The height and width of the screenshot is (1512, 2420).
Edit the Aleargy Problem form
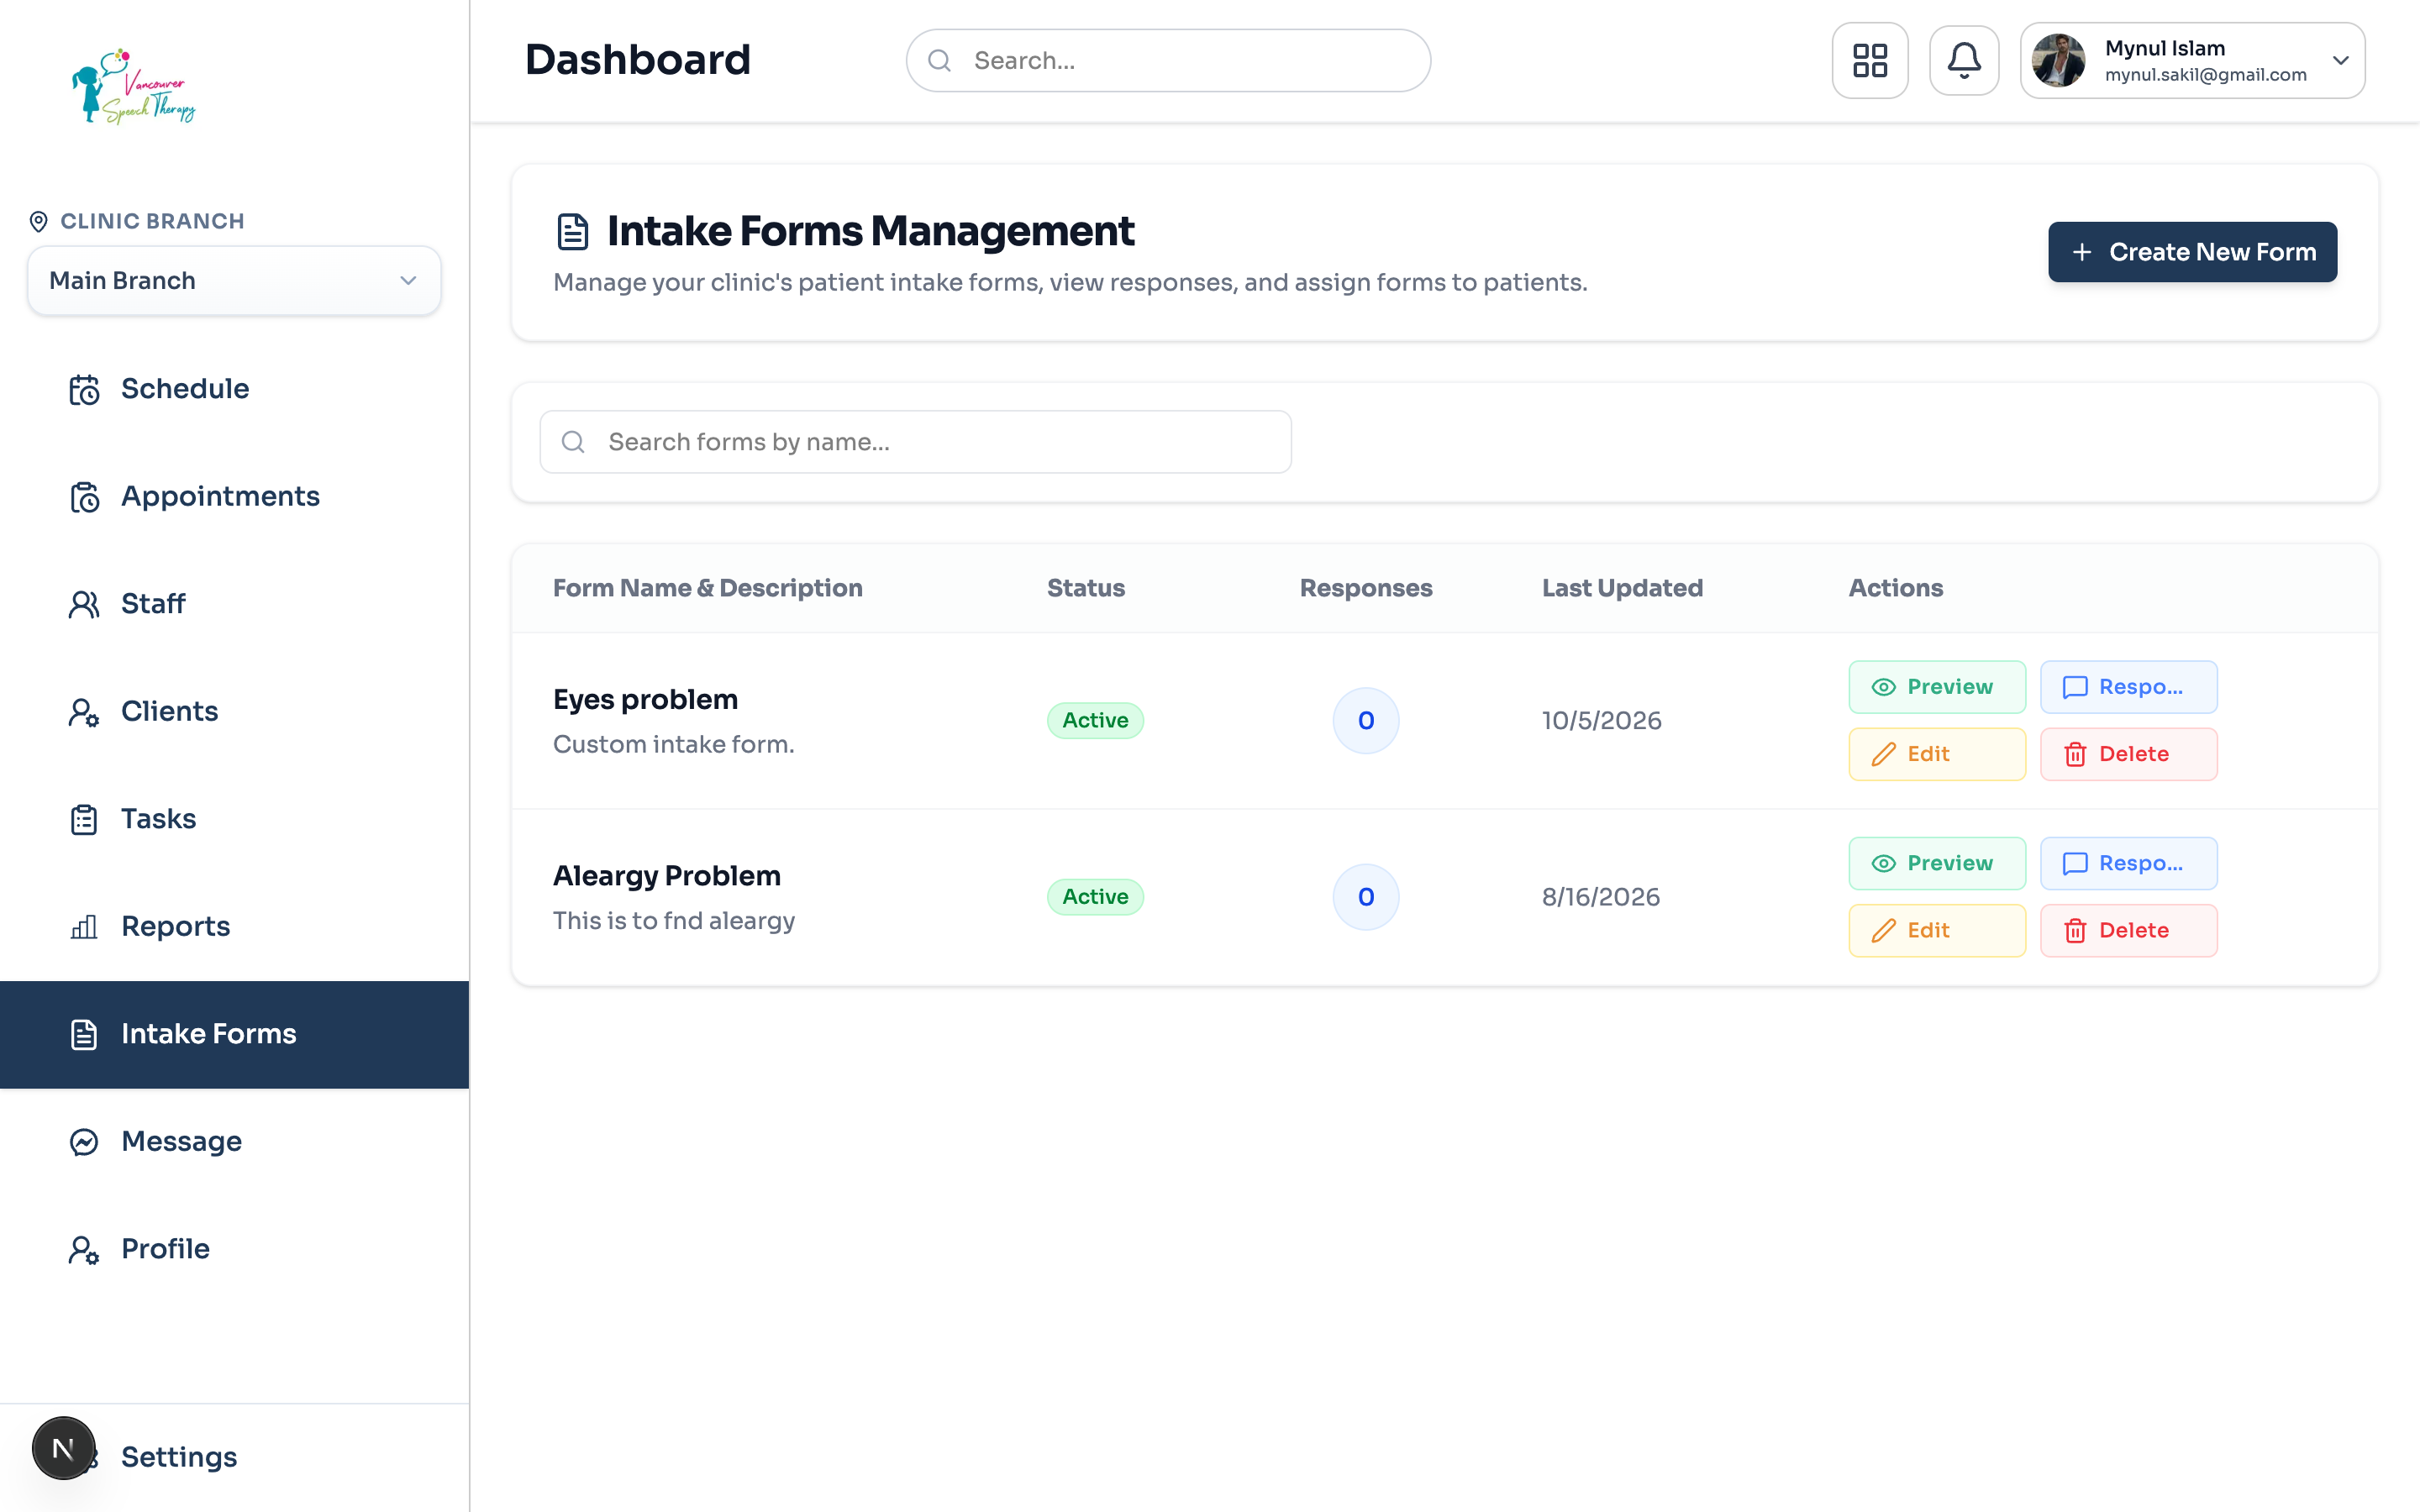click(1937, 930)
